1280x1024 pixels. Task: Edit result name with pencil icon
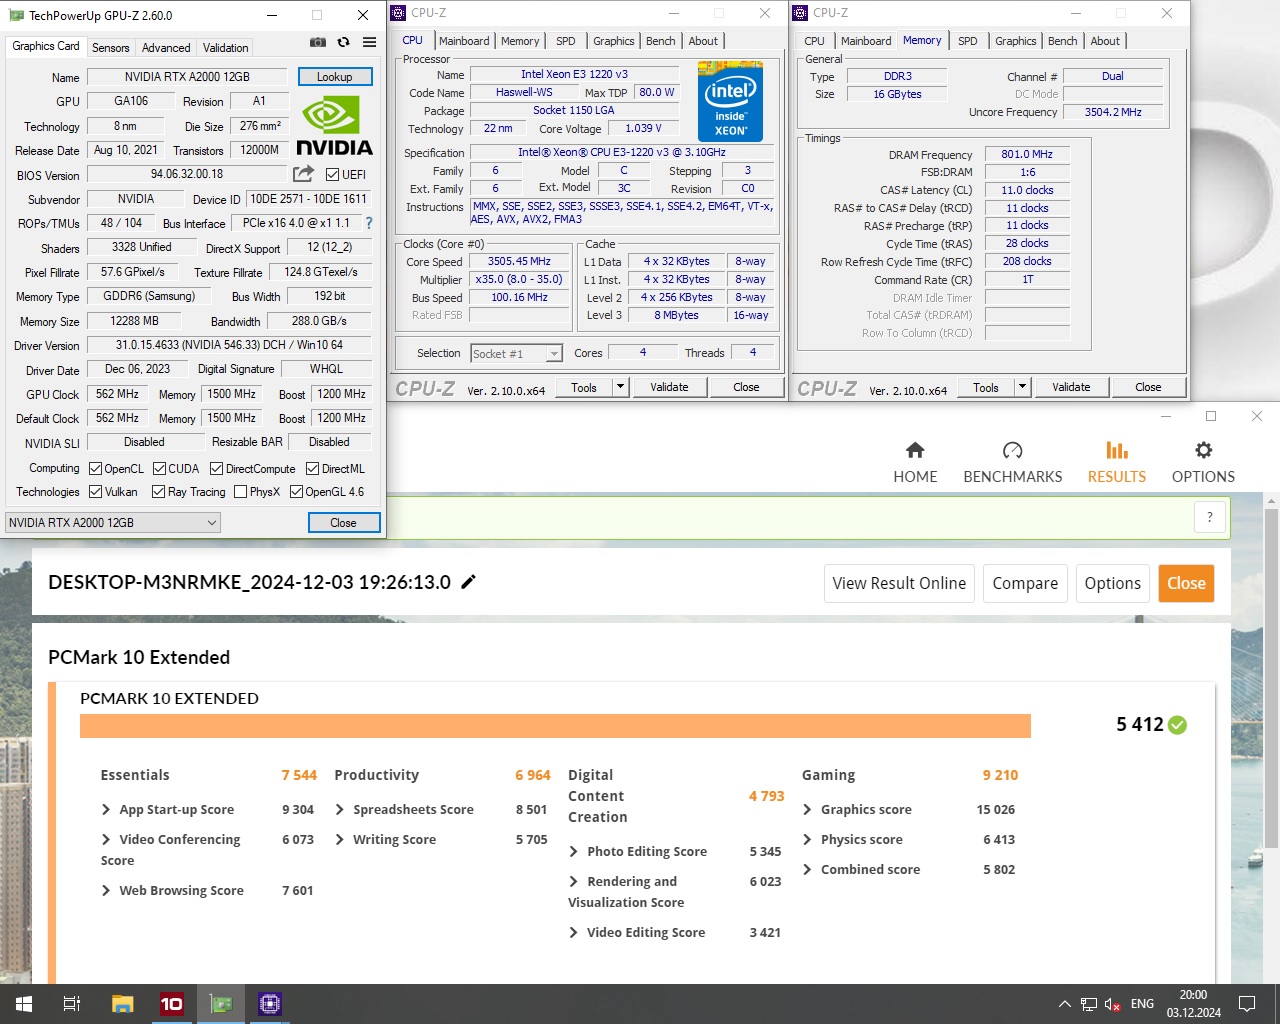pos(468,582)
